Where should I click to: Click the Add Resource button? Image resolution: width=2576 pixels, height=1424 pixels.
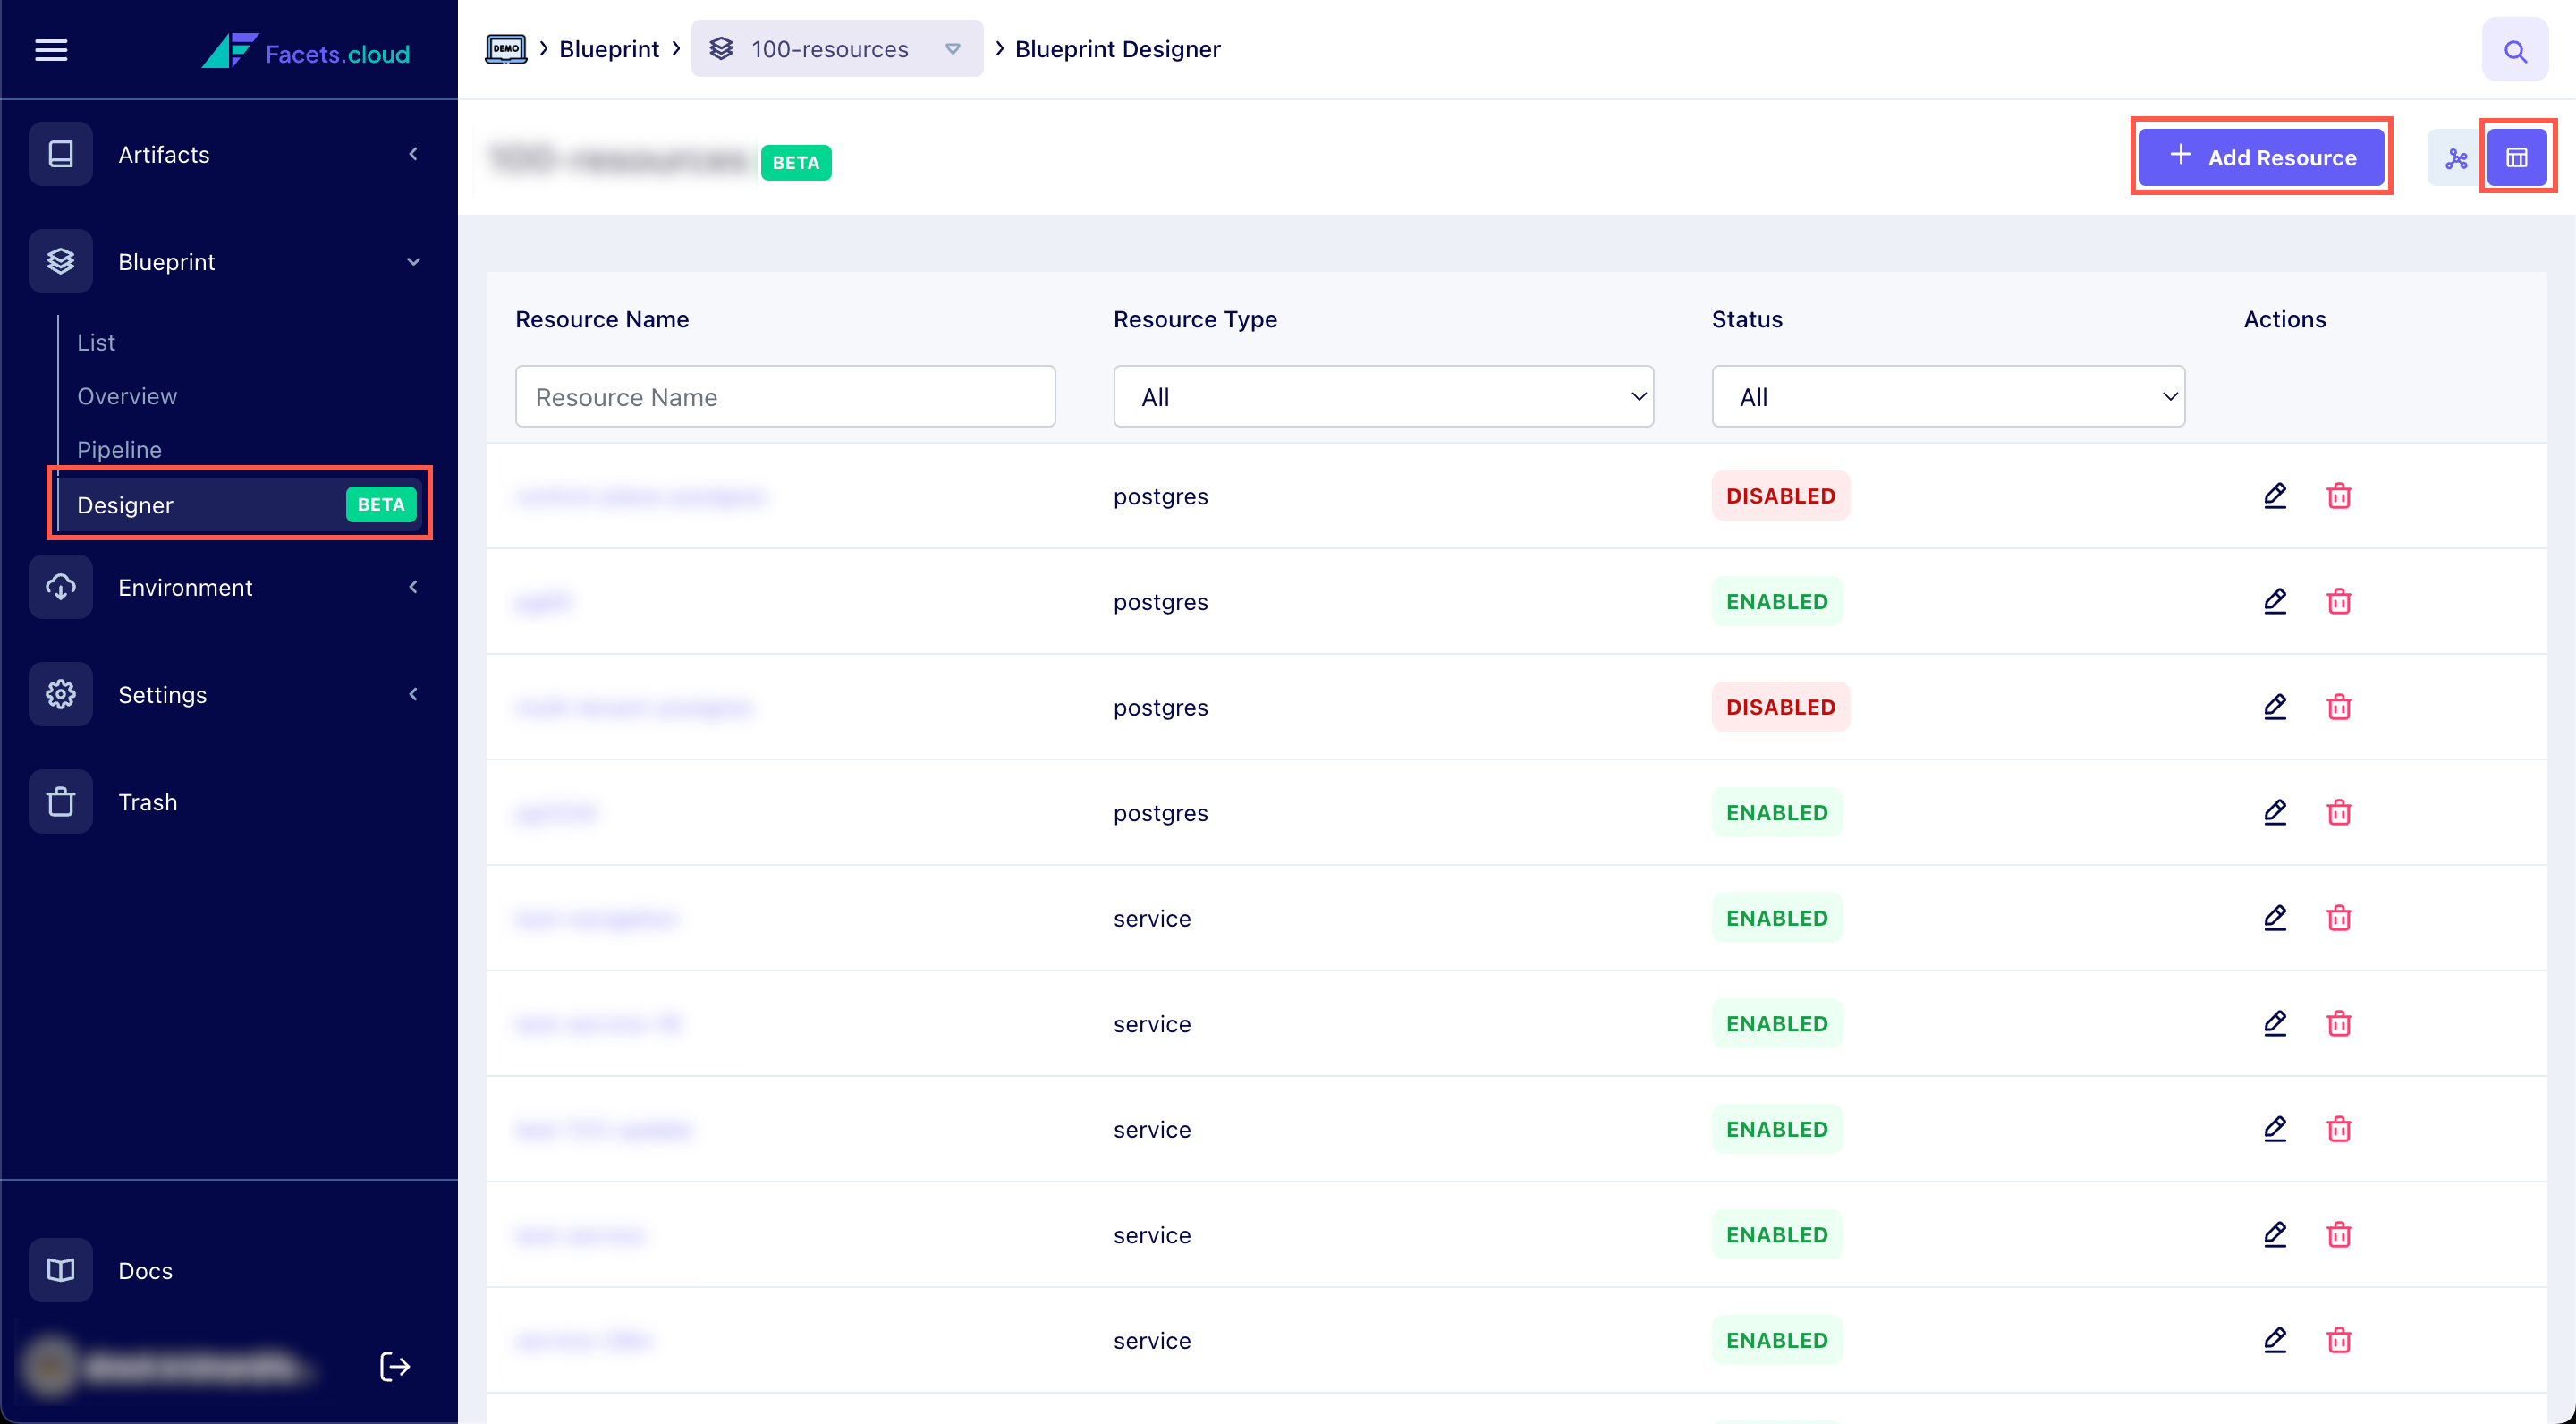coord(2260,157)
